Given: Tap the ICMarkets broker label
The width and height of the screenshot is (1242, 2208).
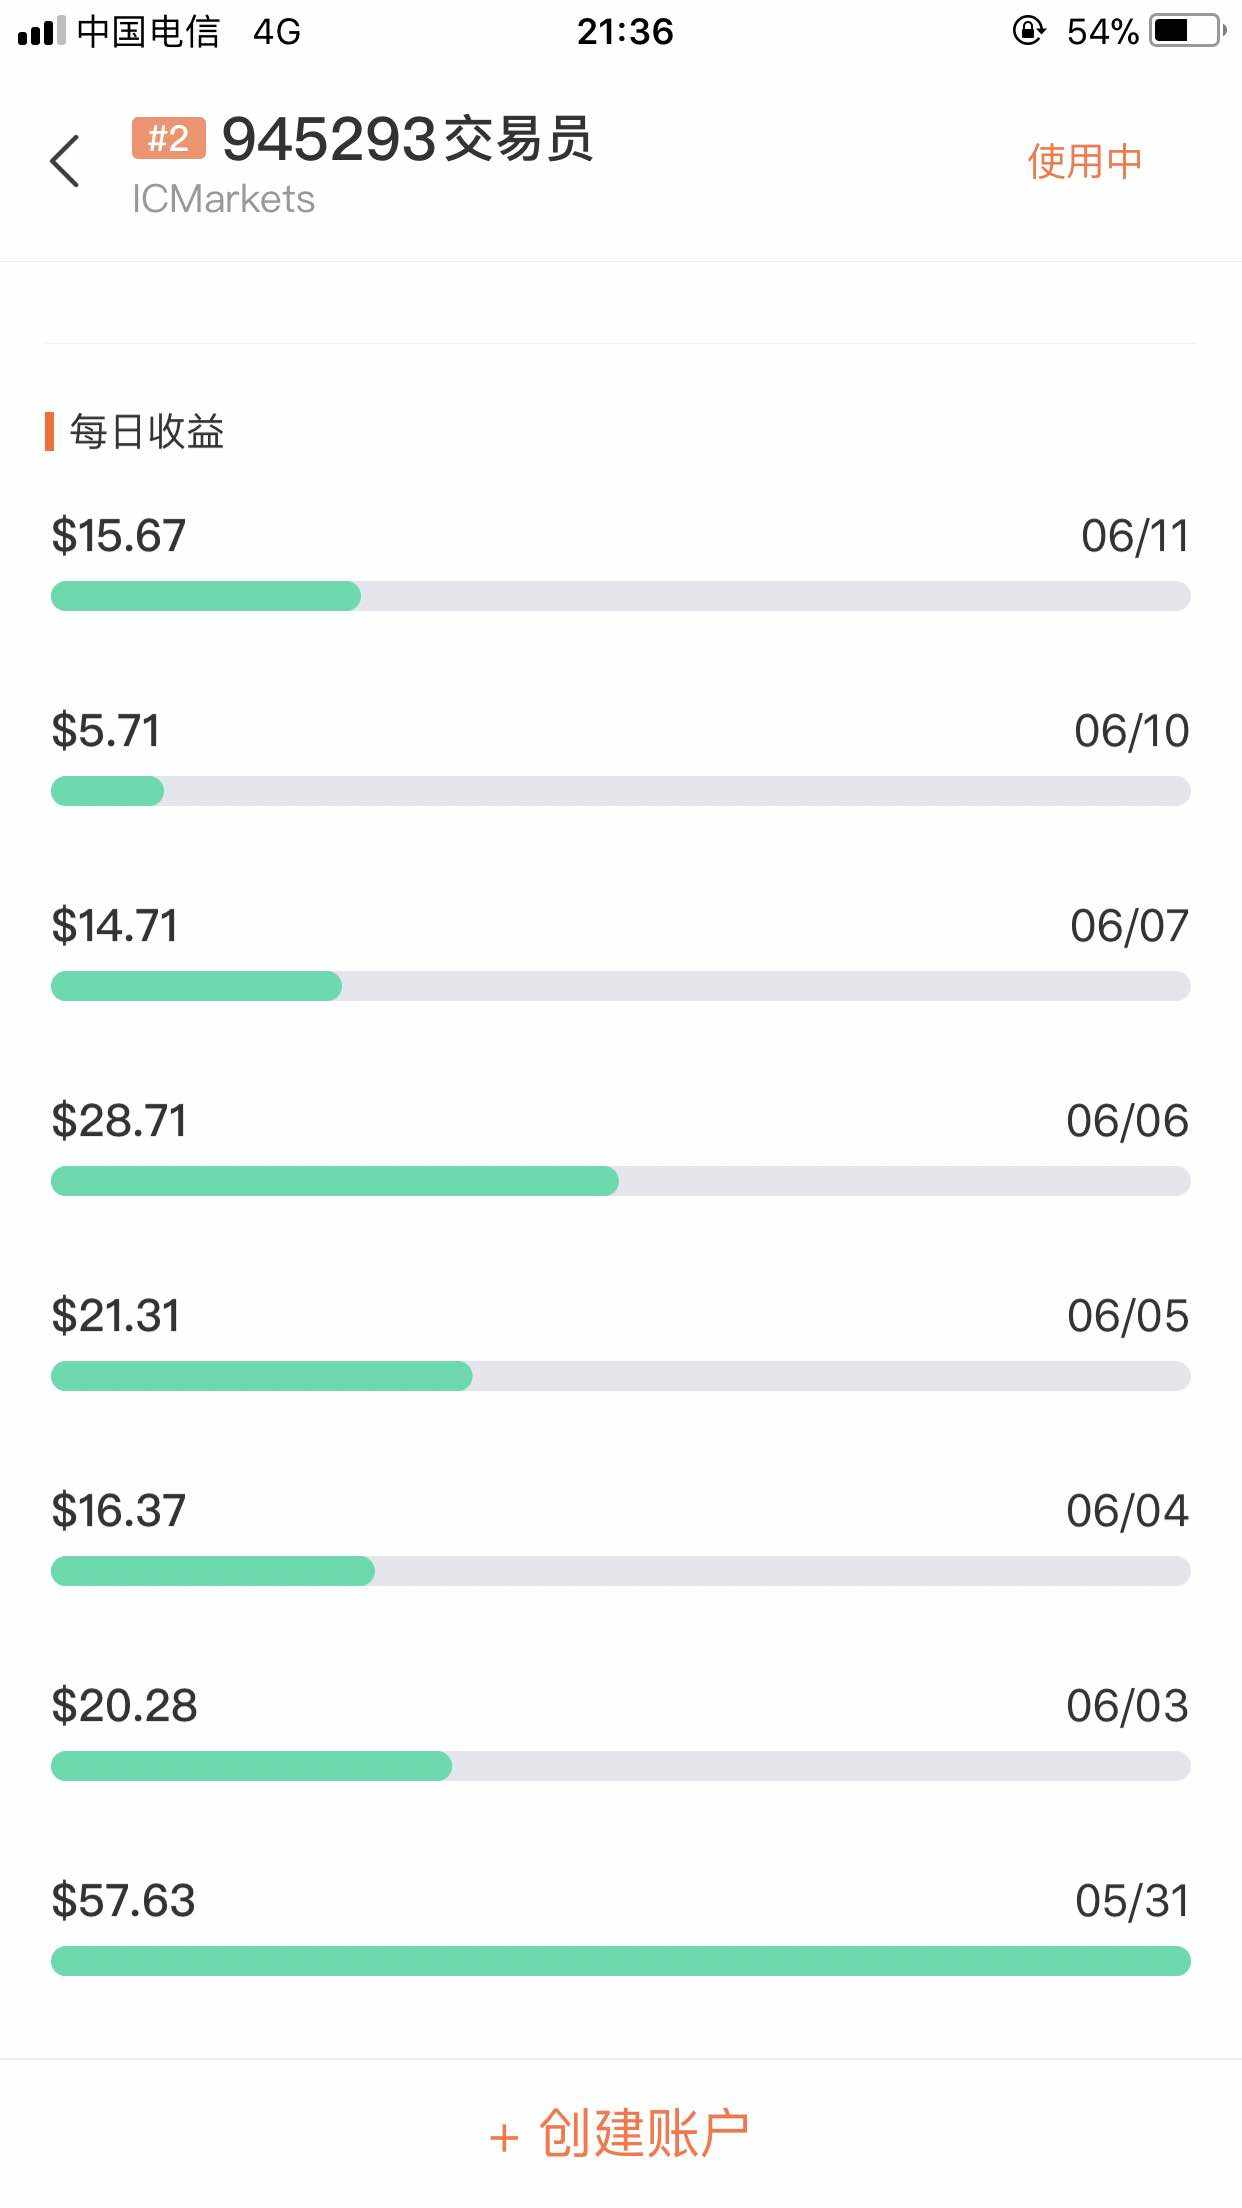Looking at the screenshot, I should (223, 199).
